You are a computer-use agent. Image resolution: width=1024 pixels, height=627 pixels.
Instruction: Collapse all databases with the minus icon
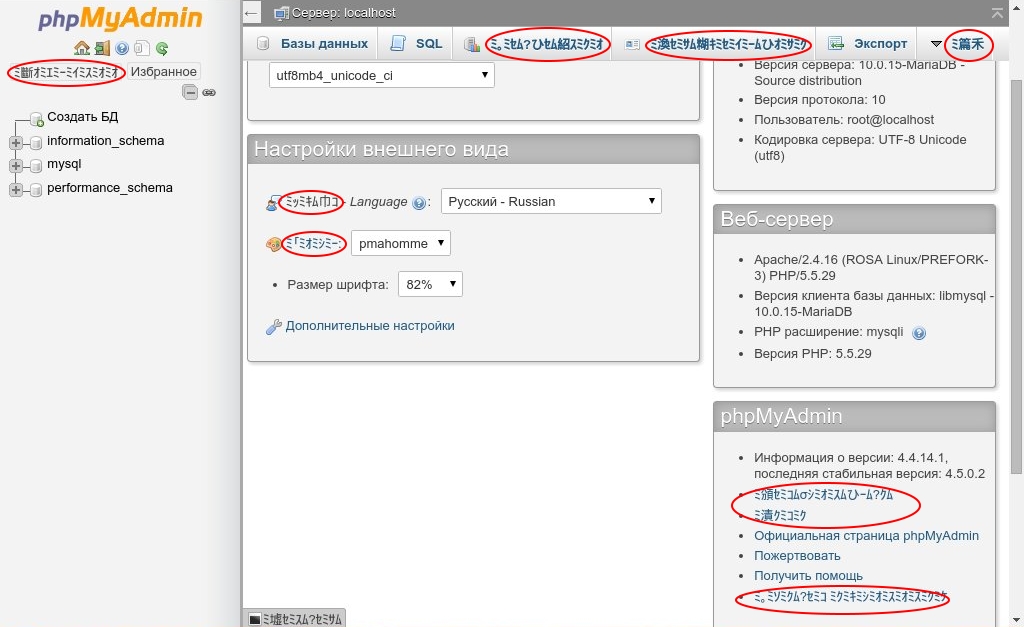coord(190,92)
